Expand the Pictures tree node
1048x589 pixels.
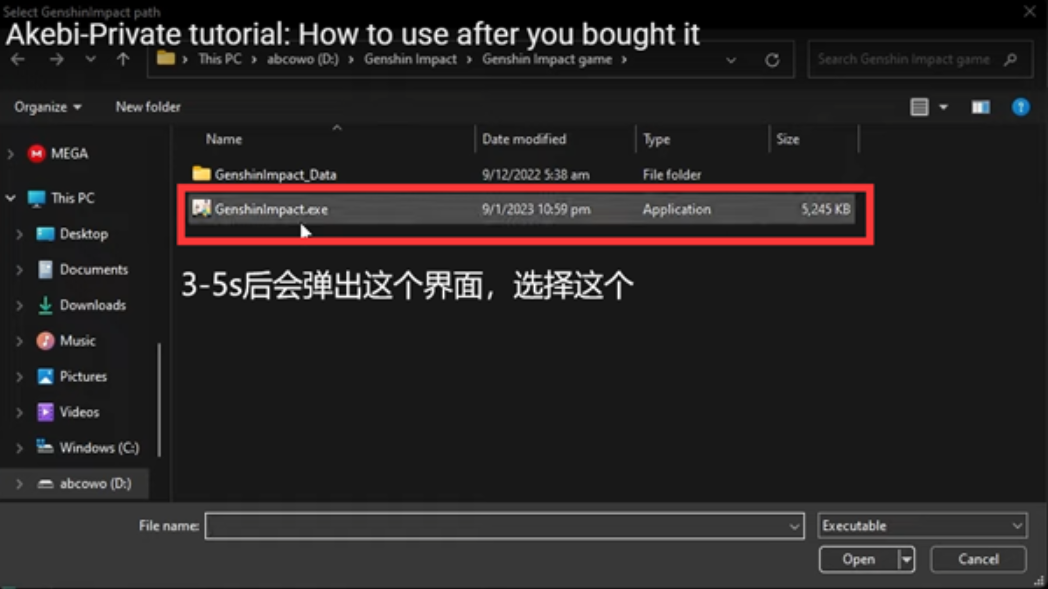coord(19,376)
